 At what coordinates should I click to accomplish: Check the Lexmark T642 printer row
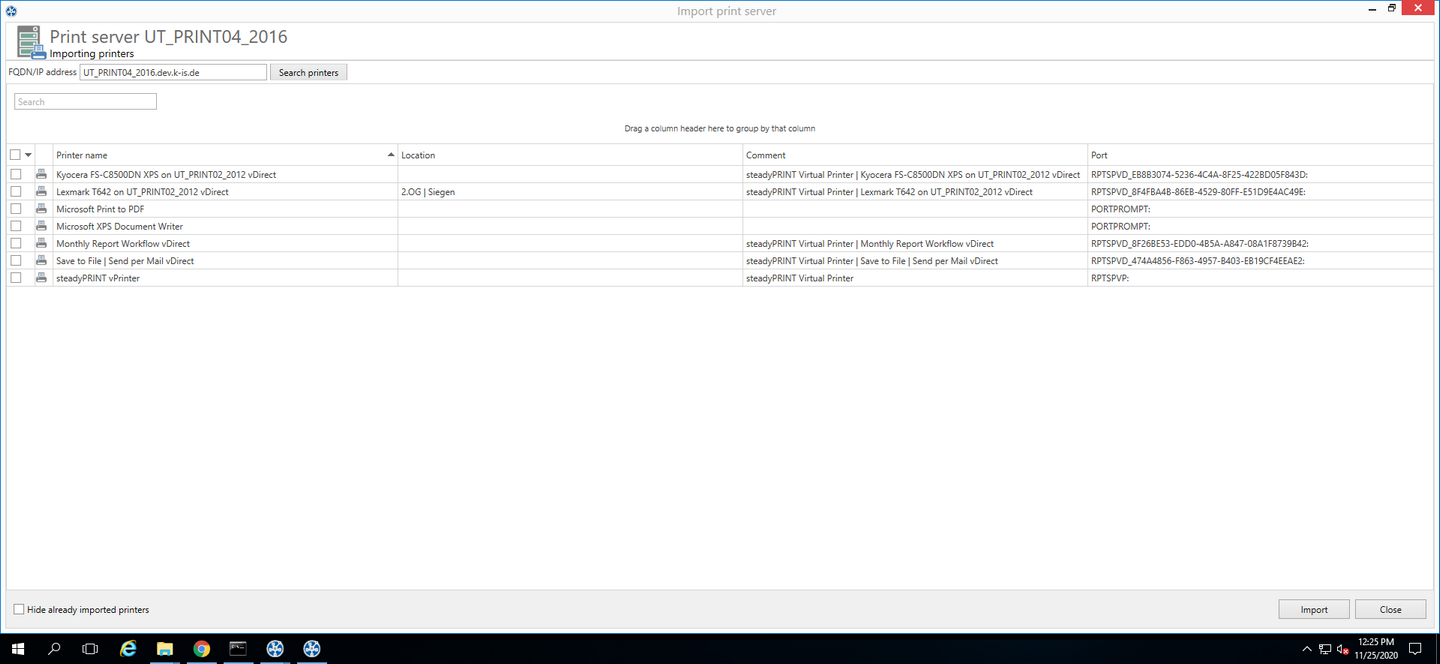[x=16, y=191]
